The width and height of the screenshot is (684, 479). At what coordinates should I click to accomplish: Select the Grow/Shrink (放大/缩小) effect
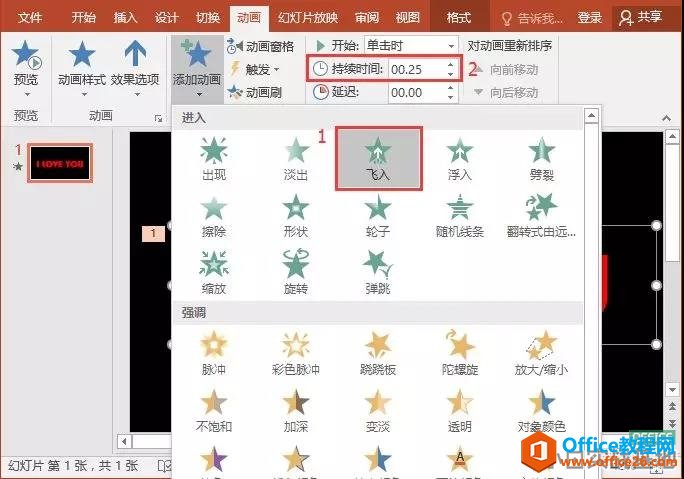pyautogui.click(x=541, y=353)
